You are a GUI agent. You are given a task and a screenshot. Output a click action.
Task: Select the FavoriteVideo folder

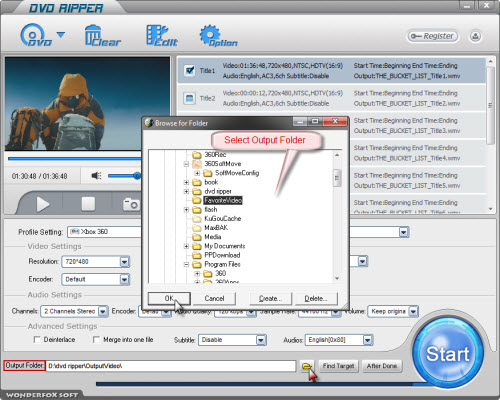(223, 200)
